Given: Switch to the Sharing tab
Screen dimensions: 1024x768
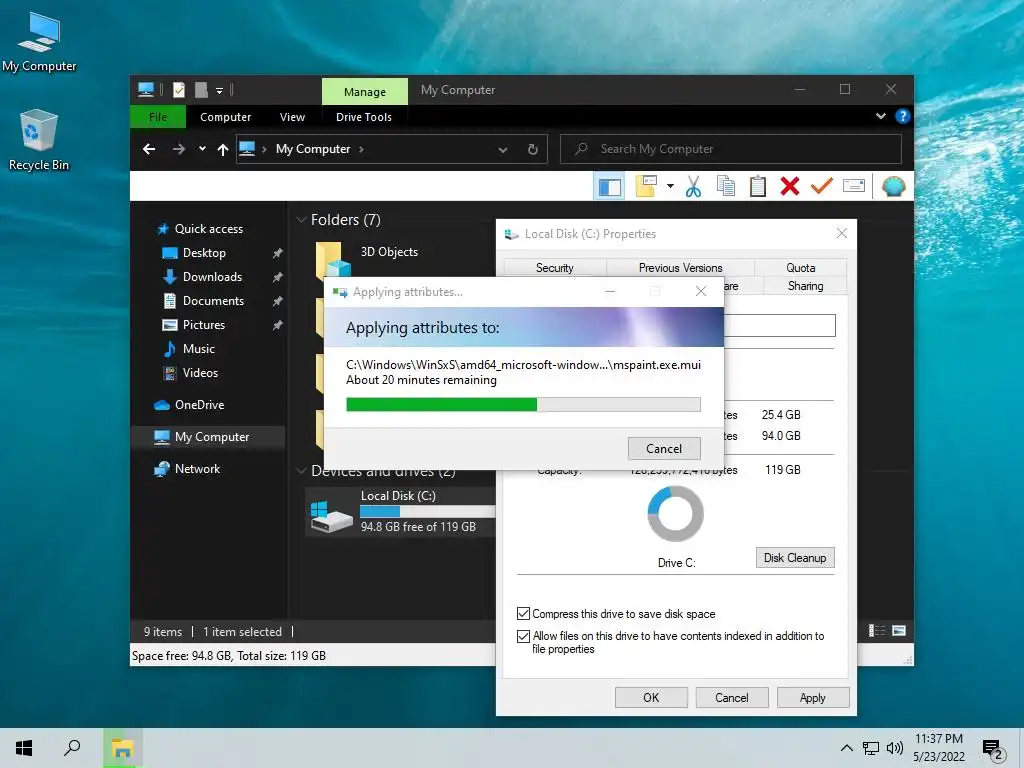Looking at the screenshot, I should click(x=805, y=286).
